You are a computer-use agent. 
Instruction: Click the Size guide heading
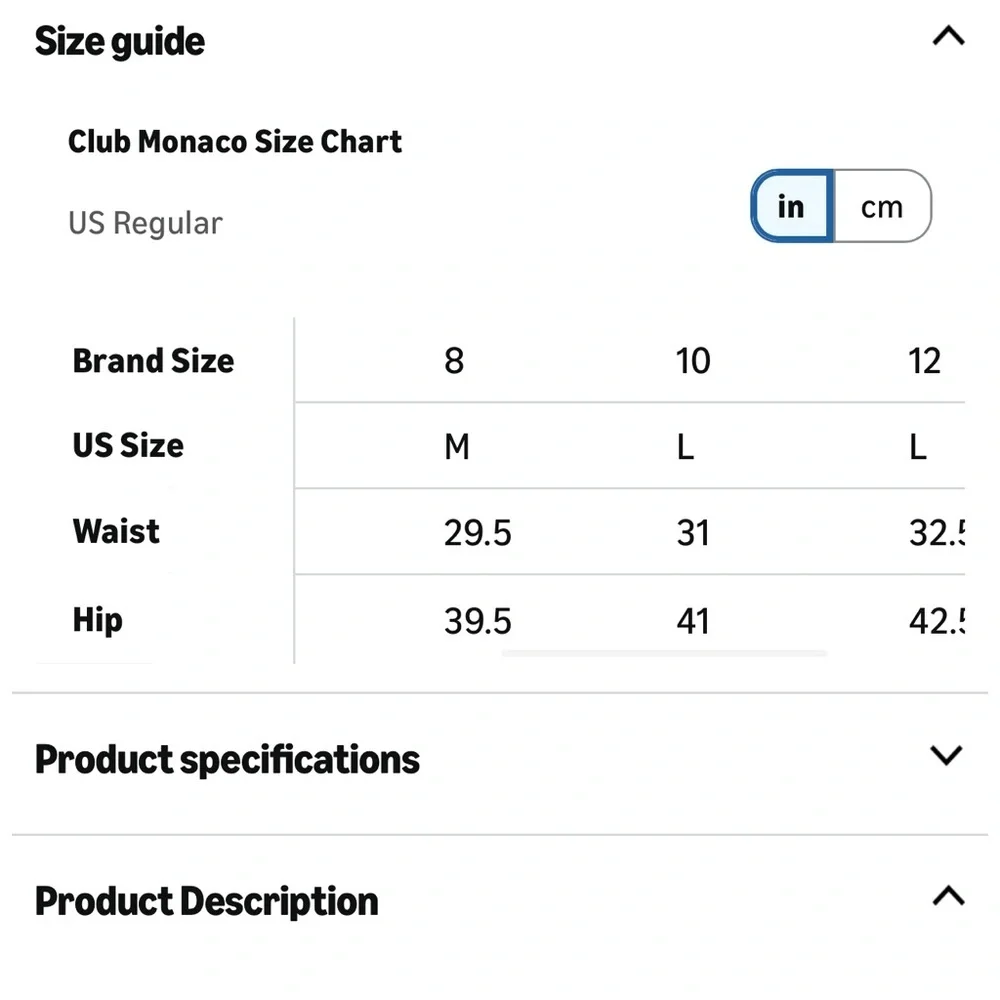click(120, 42)
